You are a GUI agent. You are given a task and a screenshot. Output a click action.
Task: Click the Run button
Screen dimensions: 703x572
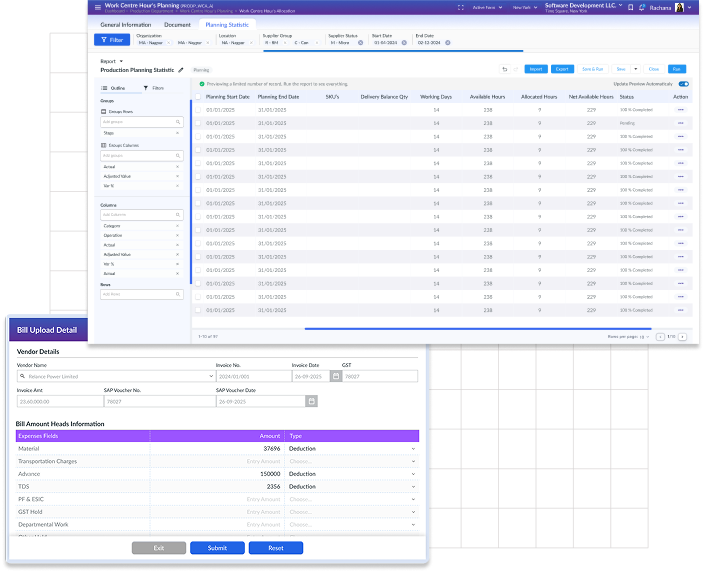(x=677, y=69)
